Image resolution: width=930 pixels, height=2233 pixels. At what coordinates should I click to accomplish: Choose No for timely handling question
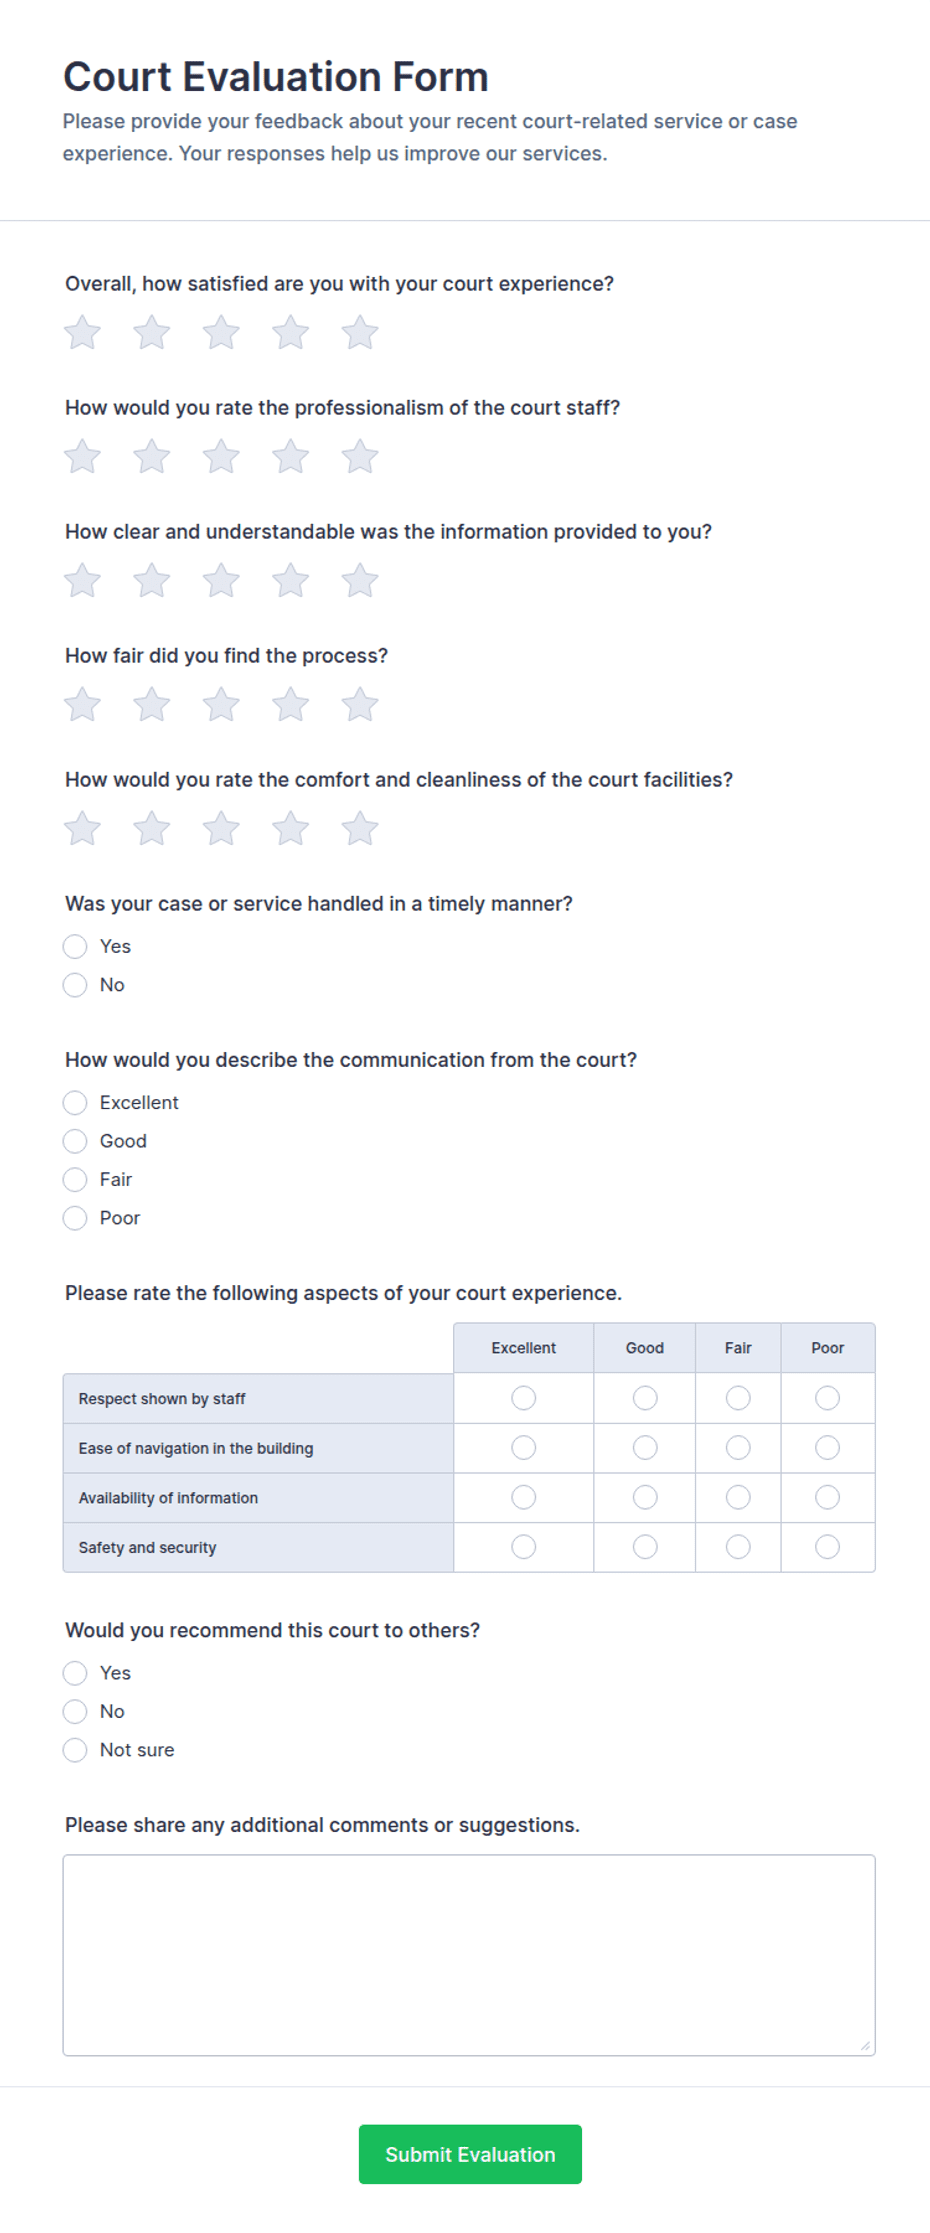coord(75,985)
